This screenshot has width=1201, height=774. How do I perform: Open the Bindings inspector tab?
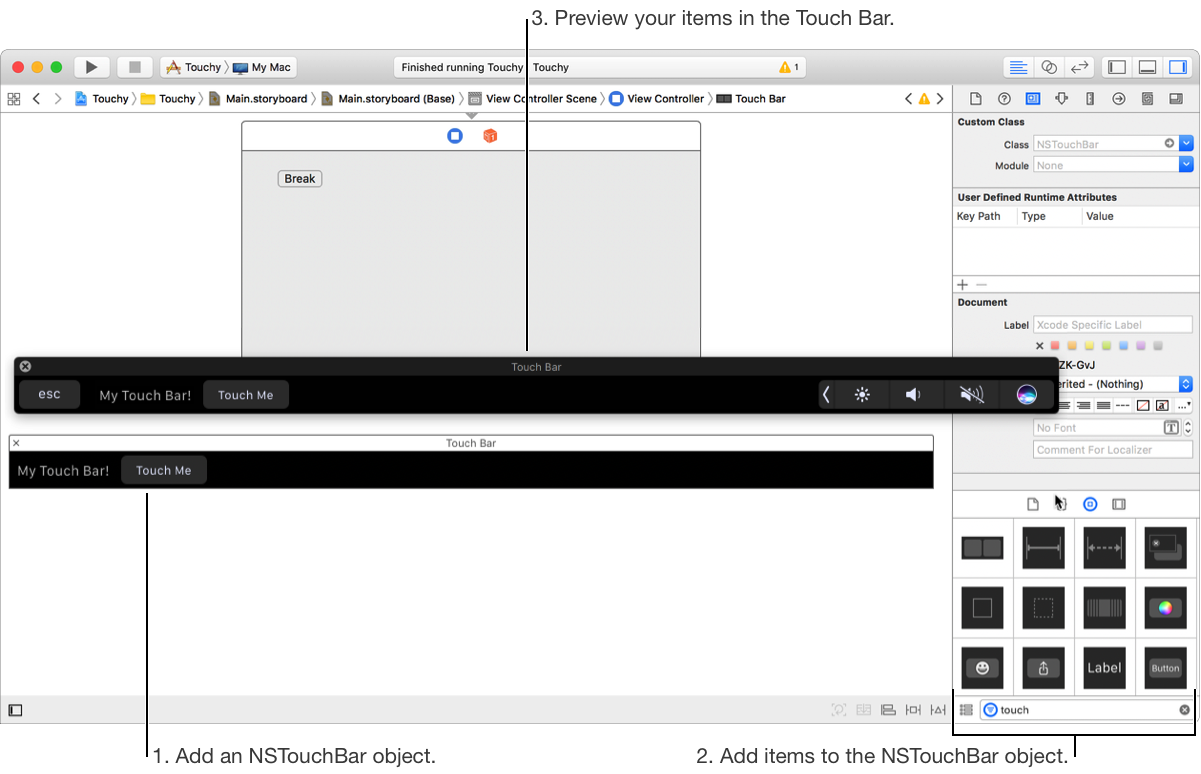click(x=1148, y=99)
